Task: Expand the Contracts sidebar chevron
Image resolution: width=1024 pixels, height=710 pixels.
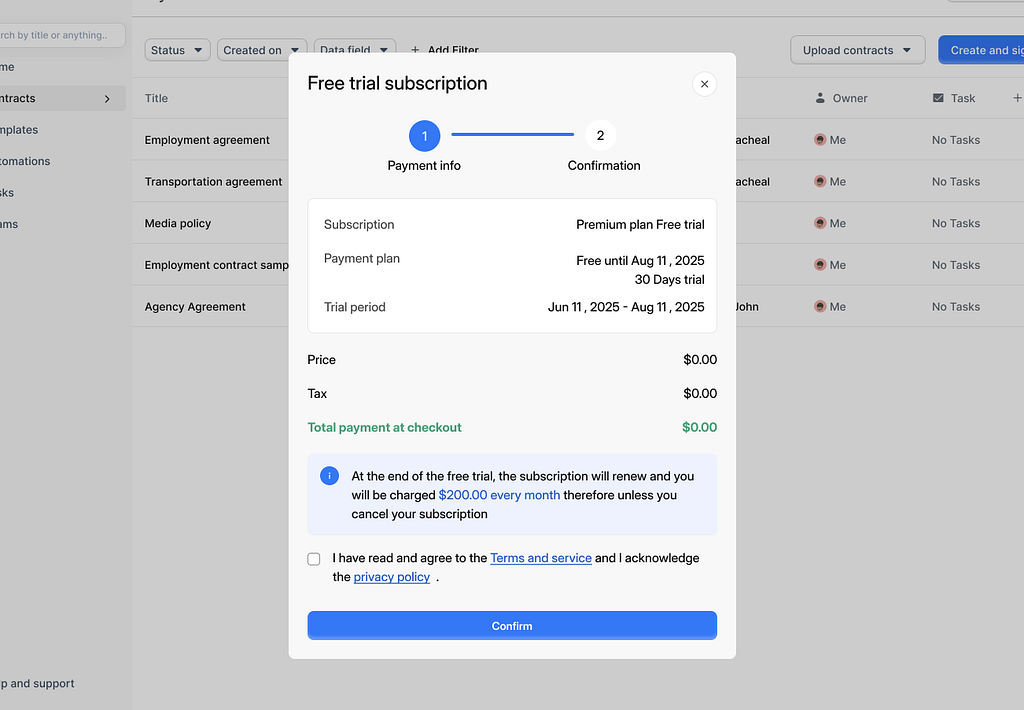Action: pos(107,98)
